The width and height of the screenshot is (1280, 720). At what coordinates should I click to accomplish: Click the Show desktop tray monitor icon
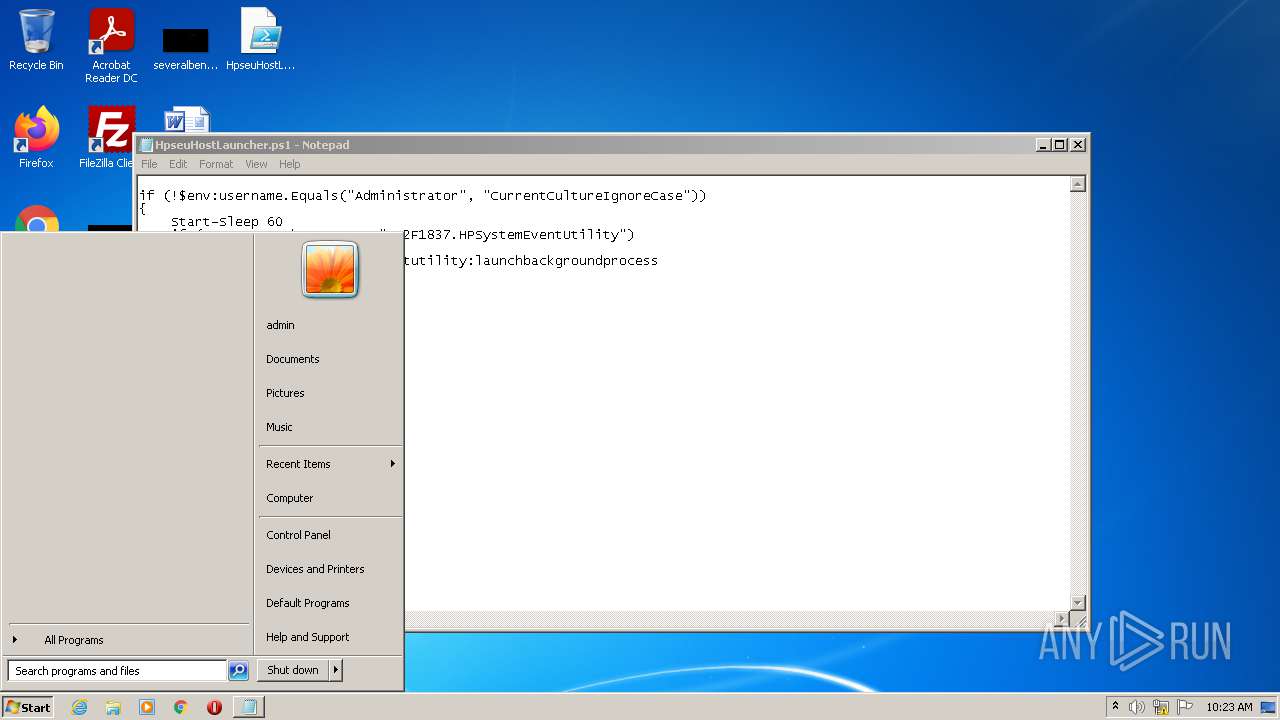pyautogui.click(x=1268, y=707)
